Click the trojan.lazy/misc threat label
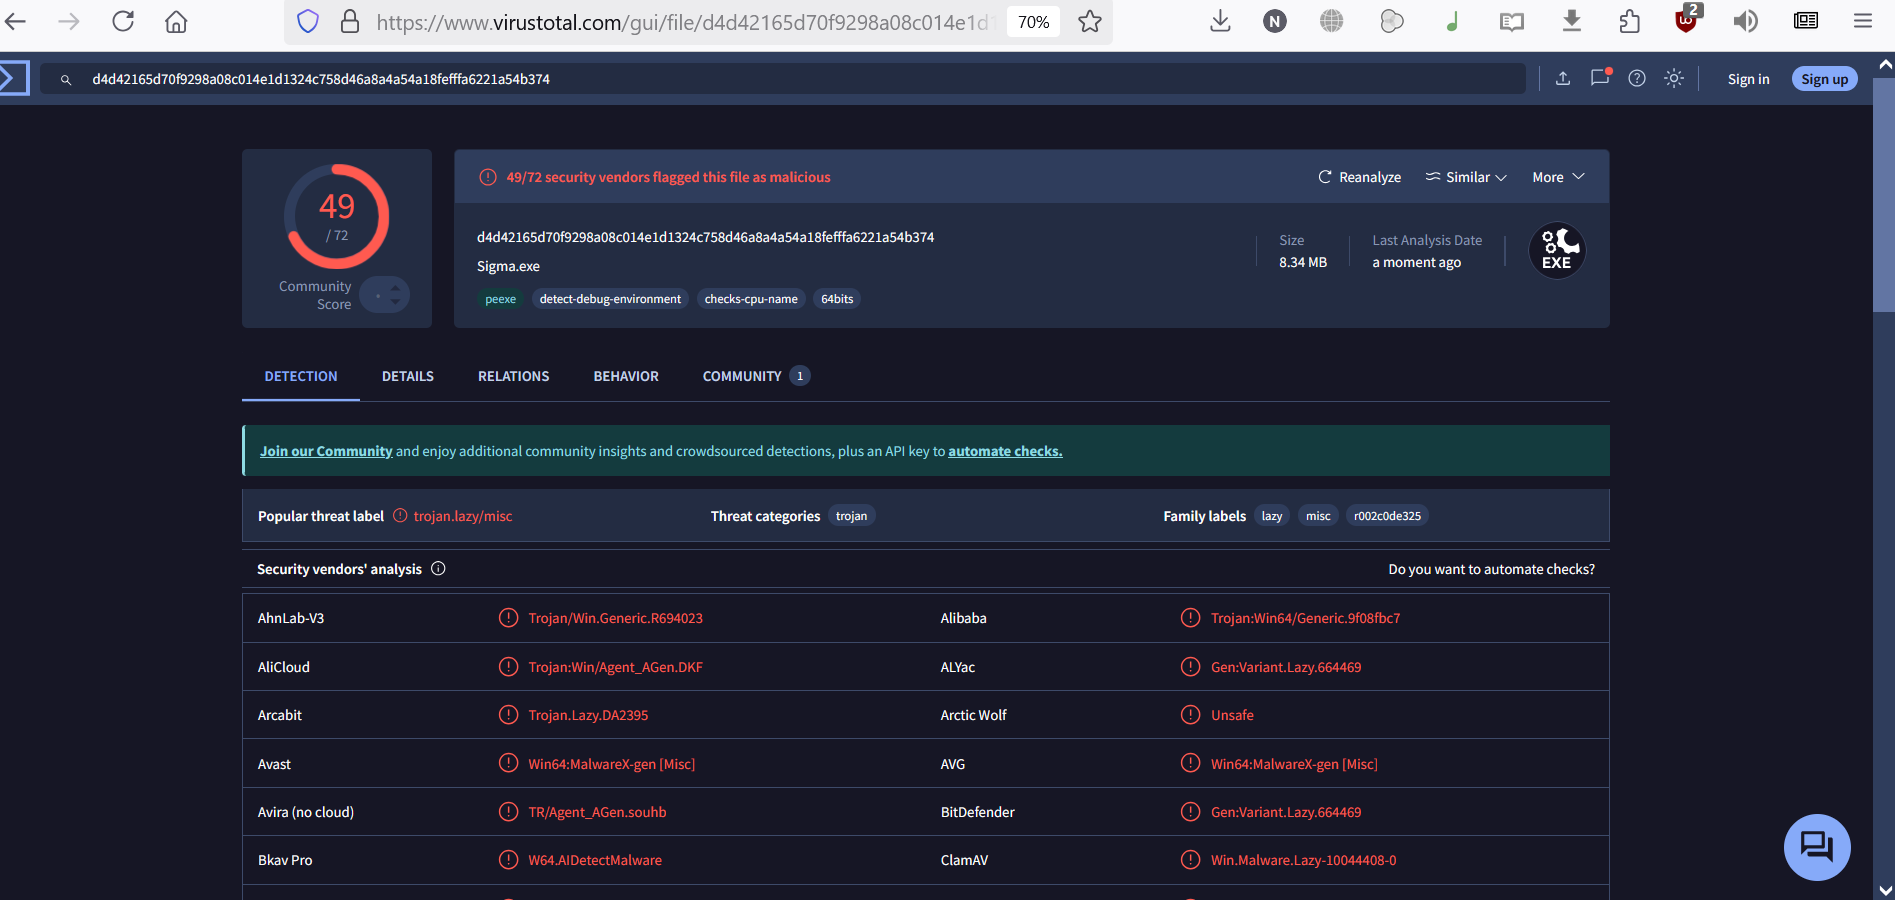This screenshot has width=1895, height=900. pos(463,516)
